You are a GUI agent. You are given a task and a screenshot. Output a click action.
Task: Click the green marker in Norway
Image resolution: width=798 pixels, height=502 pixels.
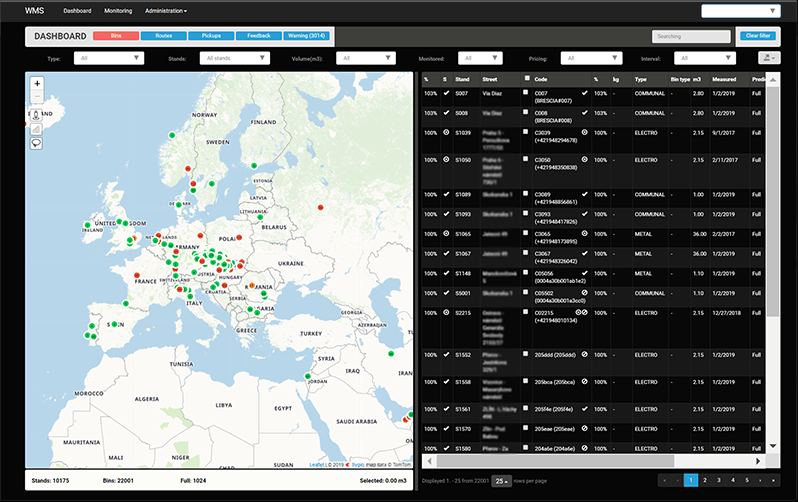click(x=172, y=135)
